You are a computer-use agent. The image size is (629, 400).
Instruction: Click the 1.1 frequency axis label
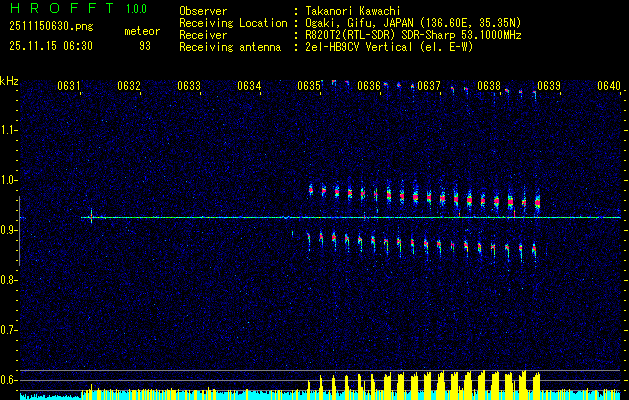[x=9, y=129]
